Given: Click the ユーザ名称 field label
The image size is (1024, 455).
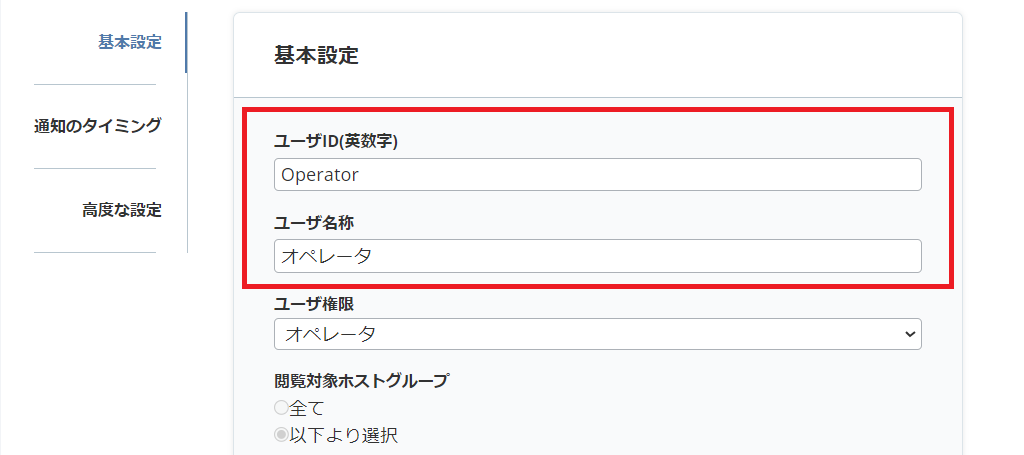Looking at the screenshot, I should coord(313,223).
